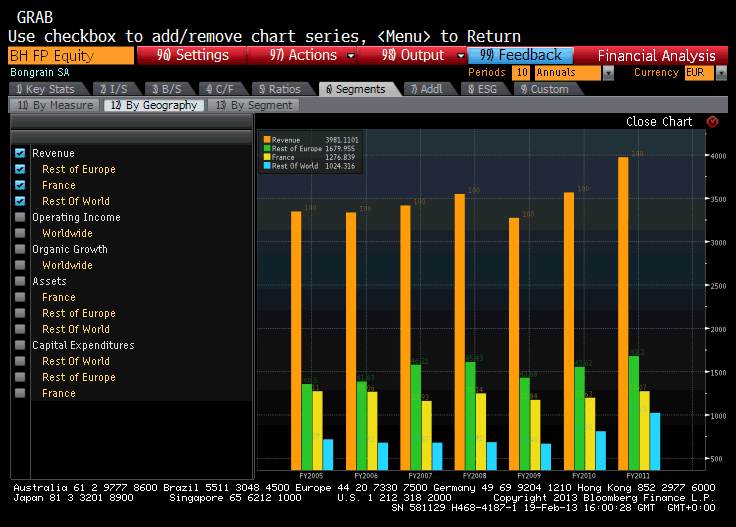
Task: Click the orange FY2009 Revenue bar
Action: [x=514, y=344]
